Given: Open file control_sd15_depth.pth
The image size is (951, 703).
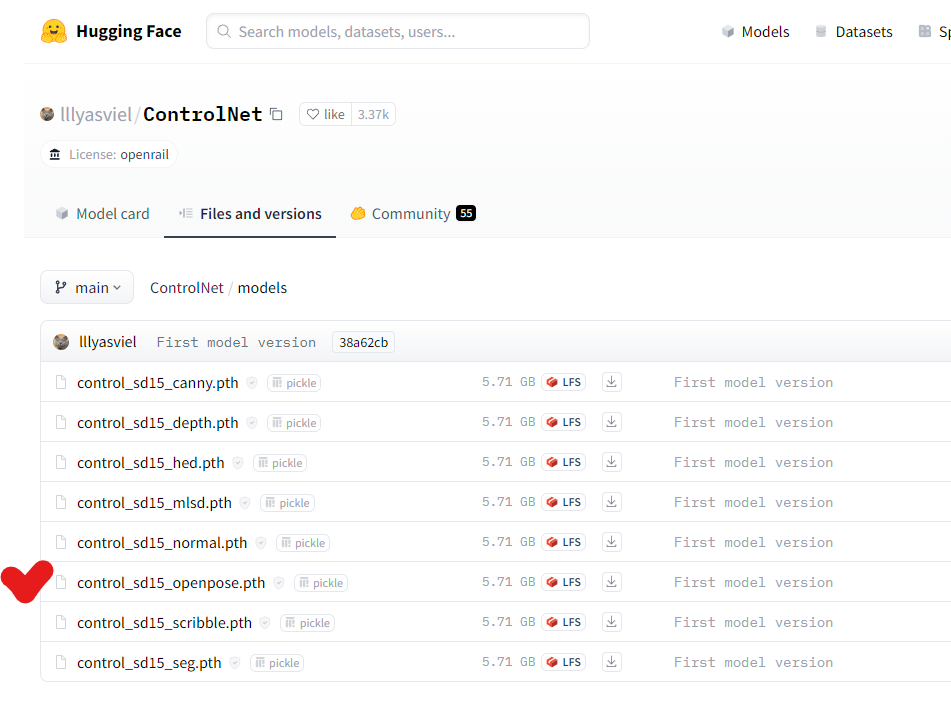Looking at the screenshot, I should click(x=158, y=423).
